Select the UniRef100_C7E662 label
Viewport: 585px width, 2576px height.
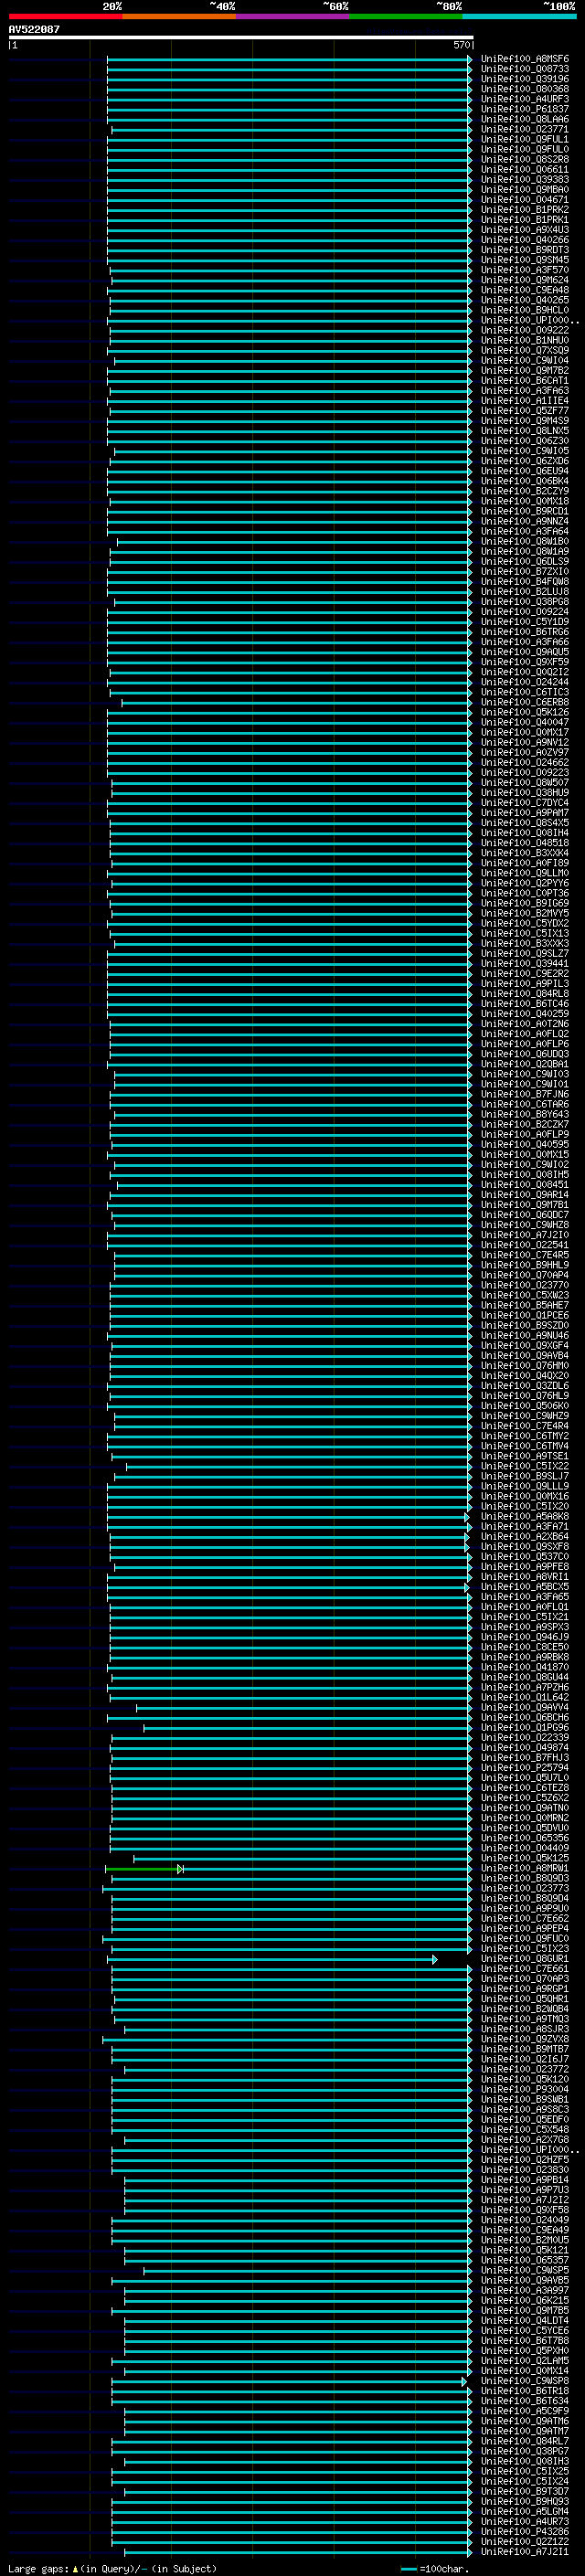(x=525, y=1918)
